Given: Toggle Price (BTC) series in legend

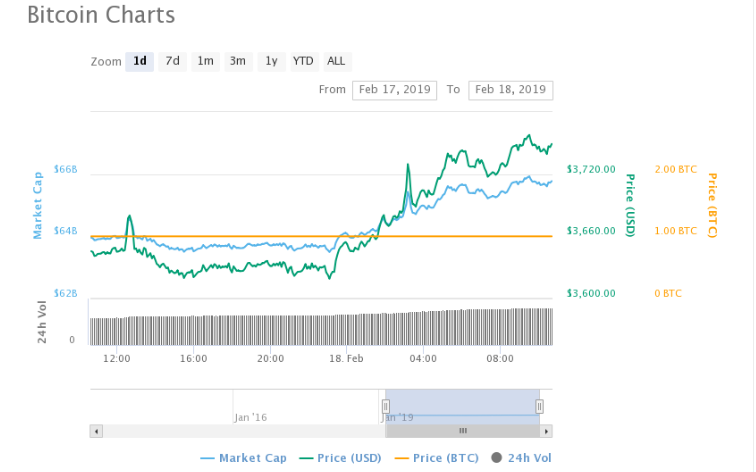Looking at the screenshot, I should [436, 458].
